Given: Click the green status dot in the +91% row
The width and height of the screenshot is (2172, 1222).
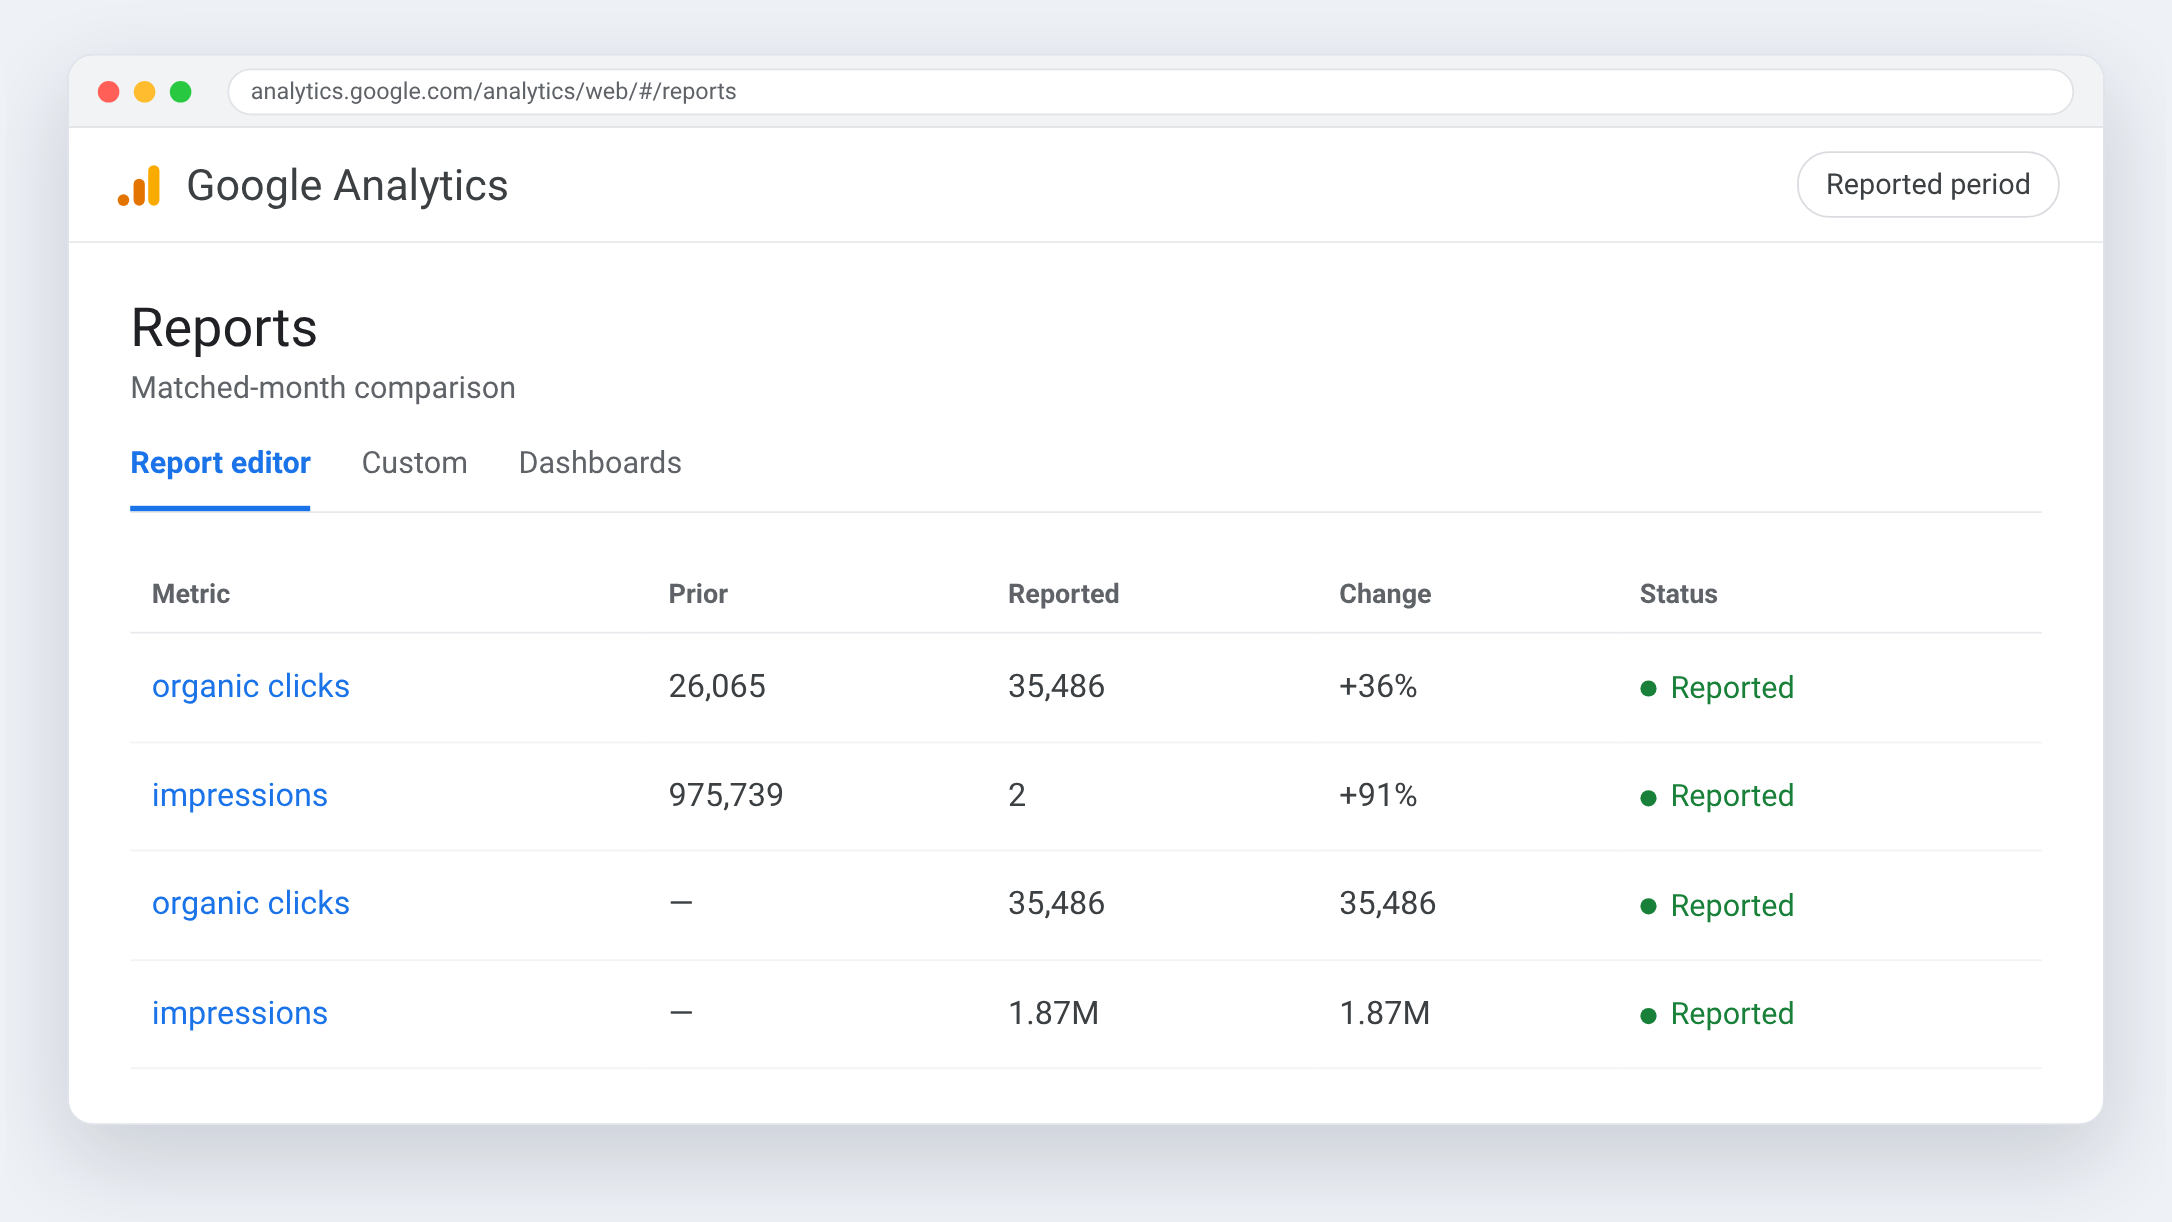Looking at the screenshot, I should click(1649, 798).
